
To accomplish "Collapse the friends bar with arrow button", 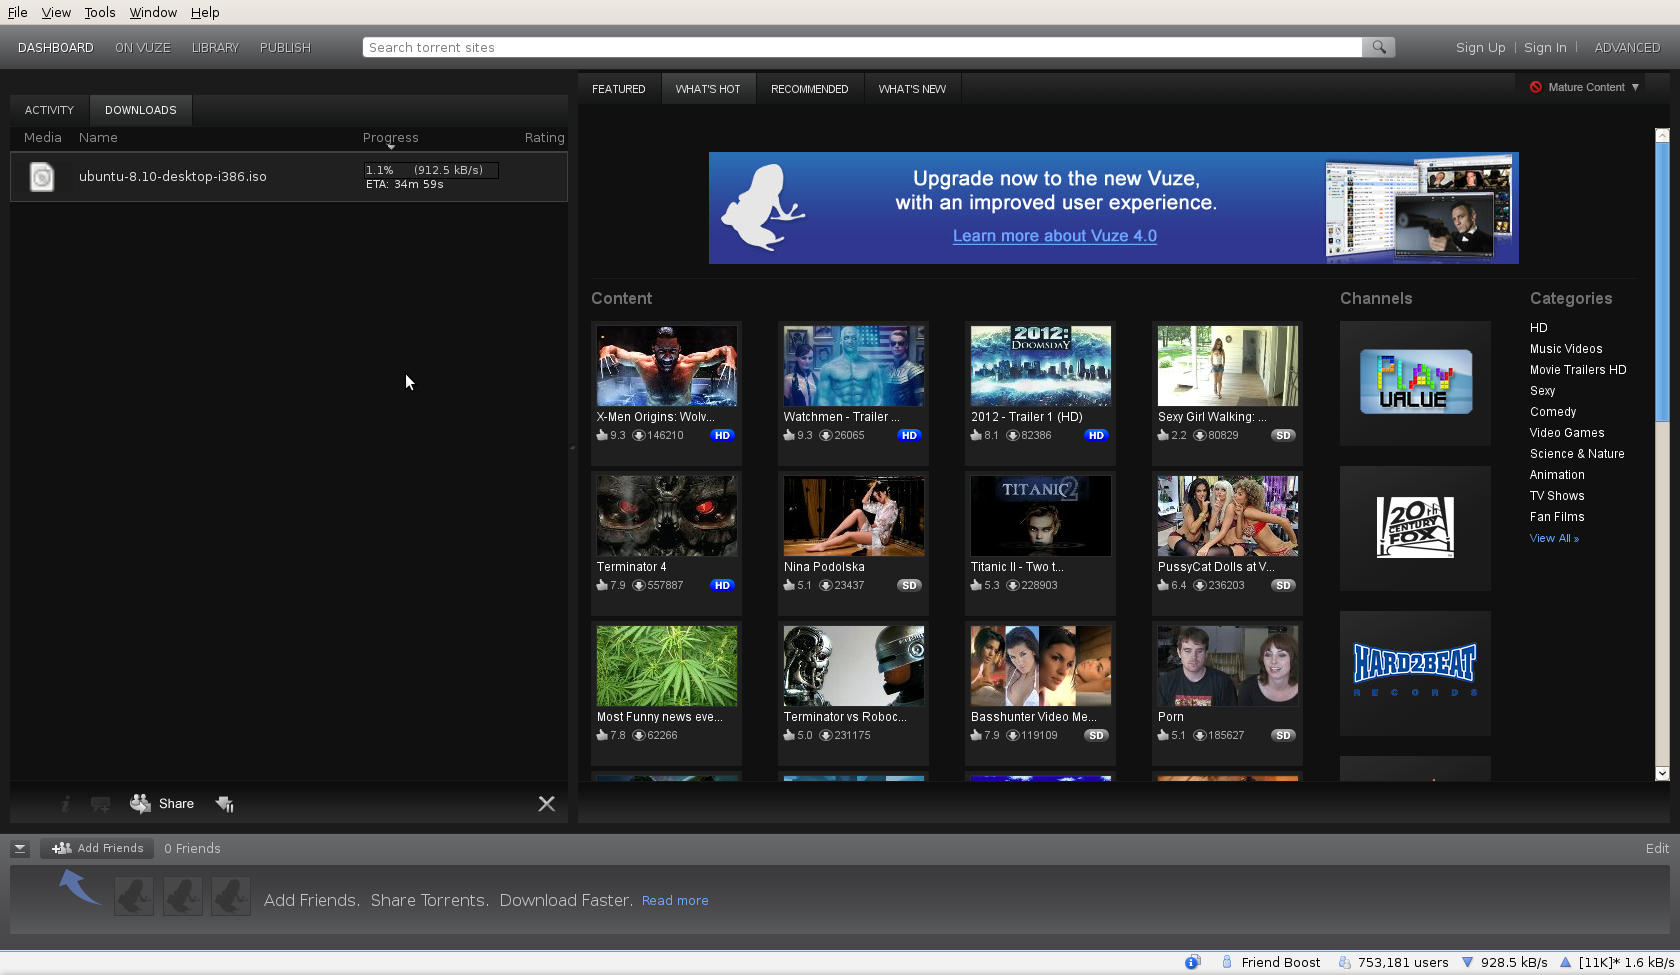I will click(x=20, y=849).
